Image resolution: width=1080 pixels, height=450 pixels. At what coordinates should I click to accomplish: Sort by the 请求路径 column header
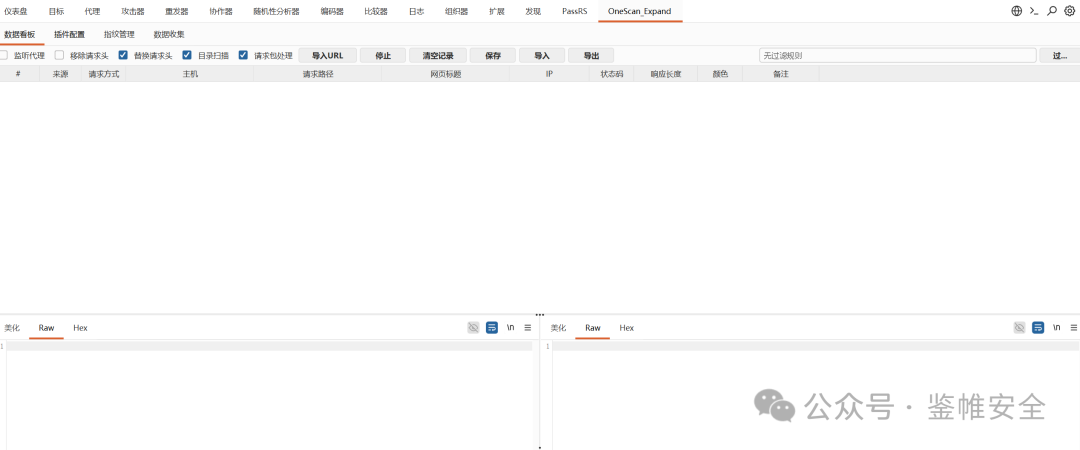318,74
